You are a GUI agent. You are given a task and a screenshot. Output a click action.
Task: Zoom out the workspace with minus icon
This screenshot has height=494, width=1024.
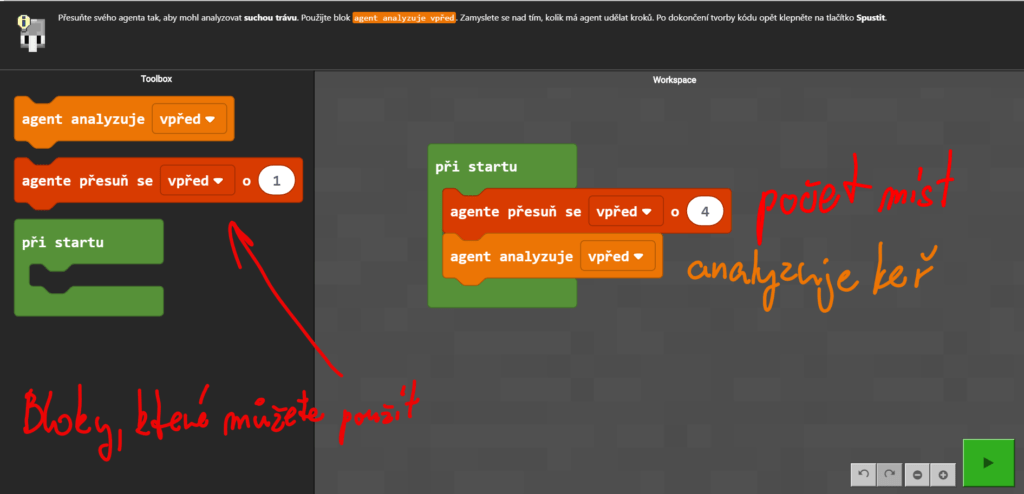(x=918, y=475)
